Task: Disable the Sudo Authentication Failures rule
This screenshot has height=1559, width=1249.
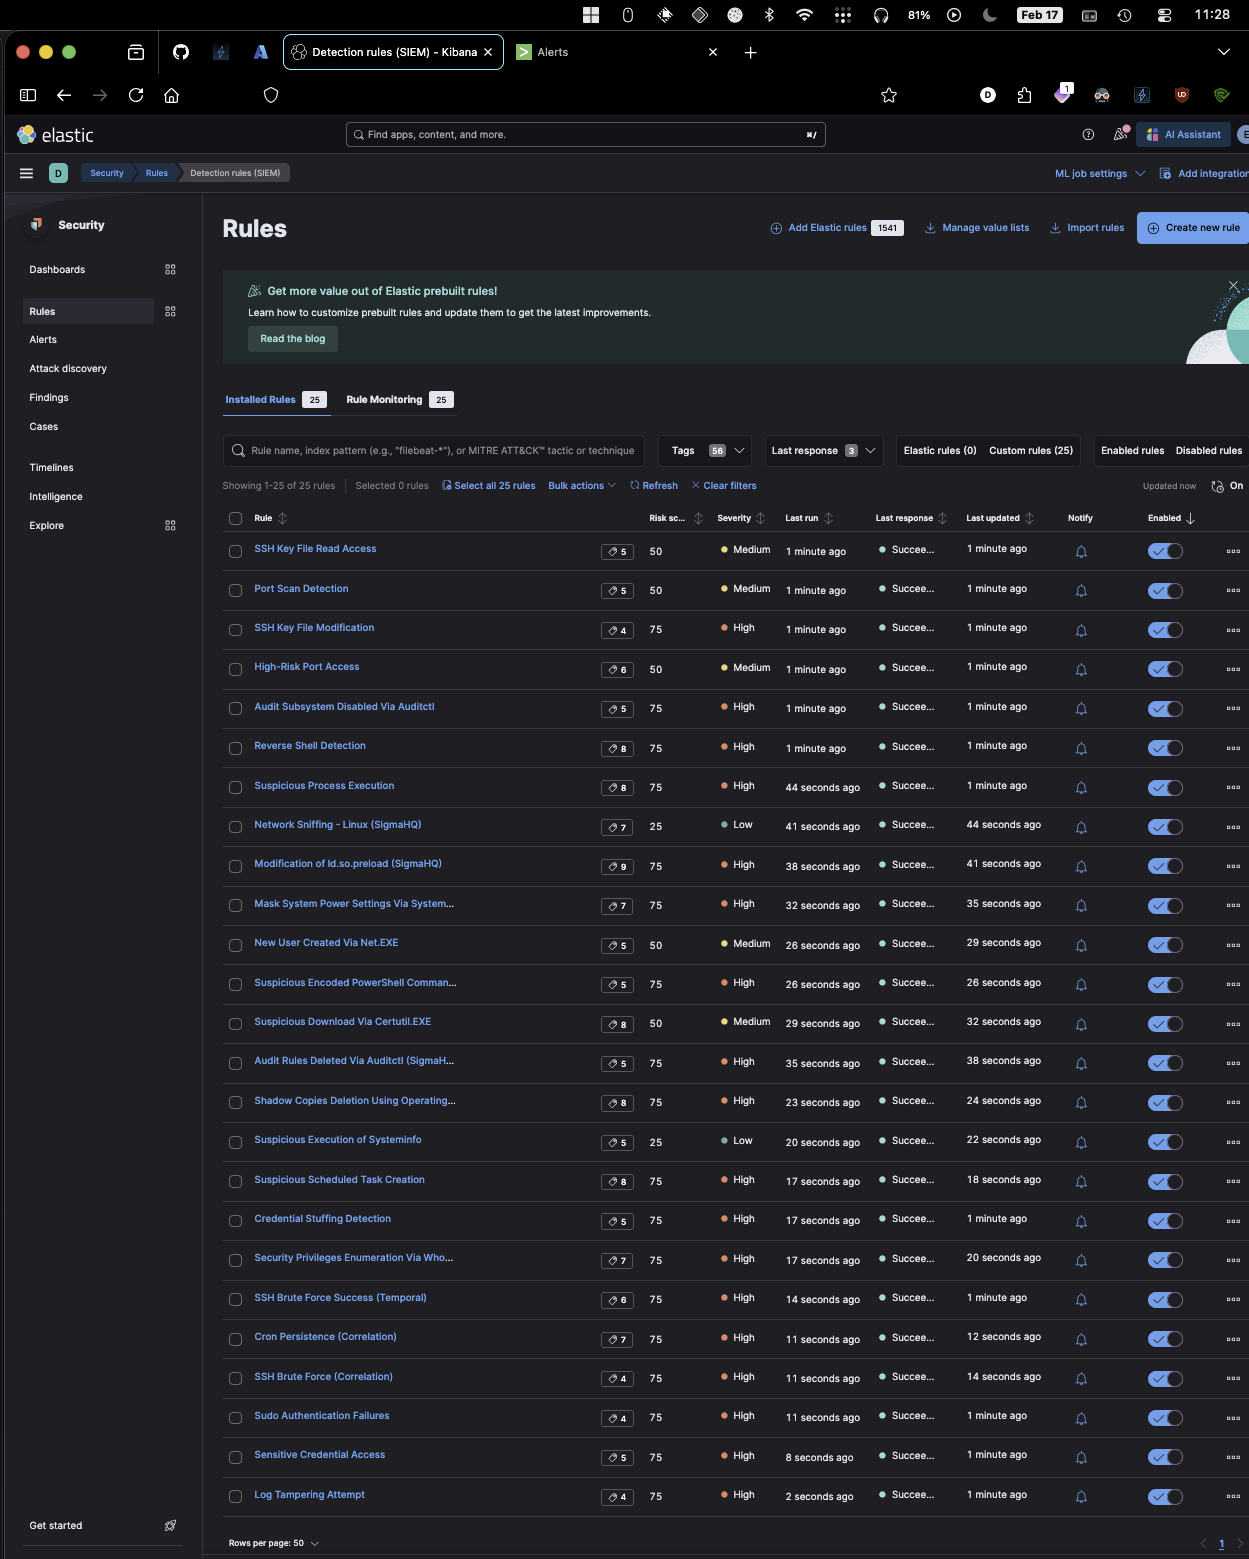Action: (x=1165, y=1418)
